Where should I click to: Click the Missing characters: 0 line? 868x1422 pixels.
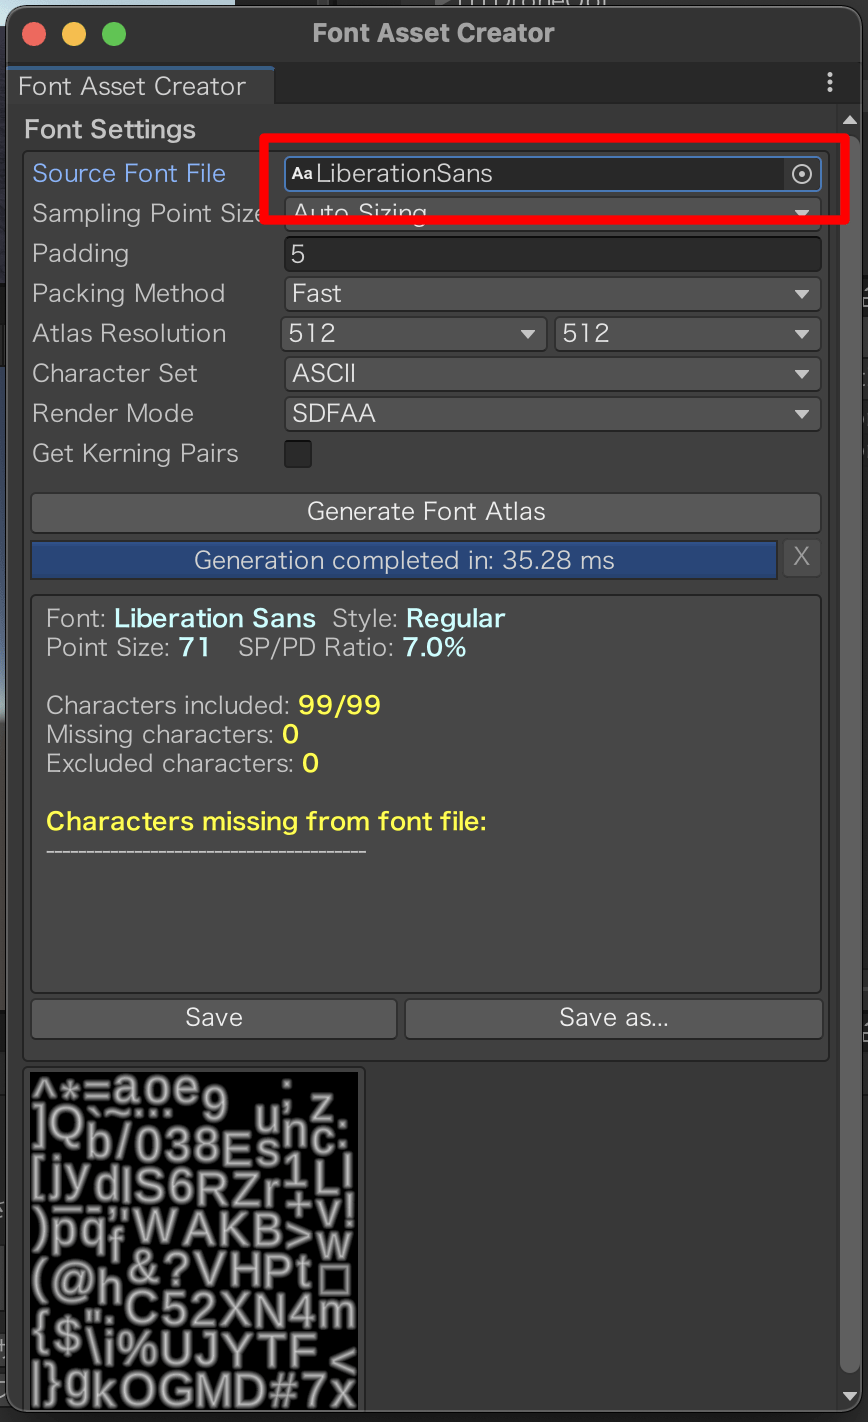[172, 735]
